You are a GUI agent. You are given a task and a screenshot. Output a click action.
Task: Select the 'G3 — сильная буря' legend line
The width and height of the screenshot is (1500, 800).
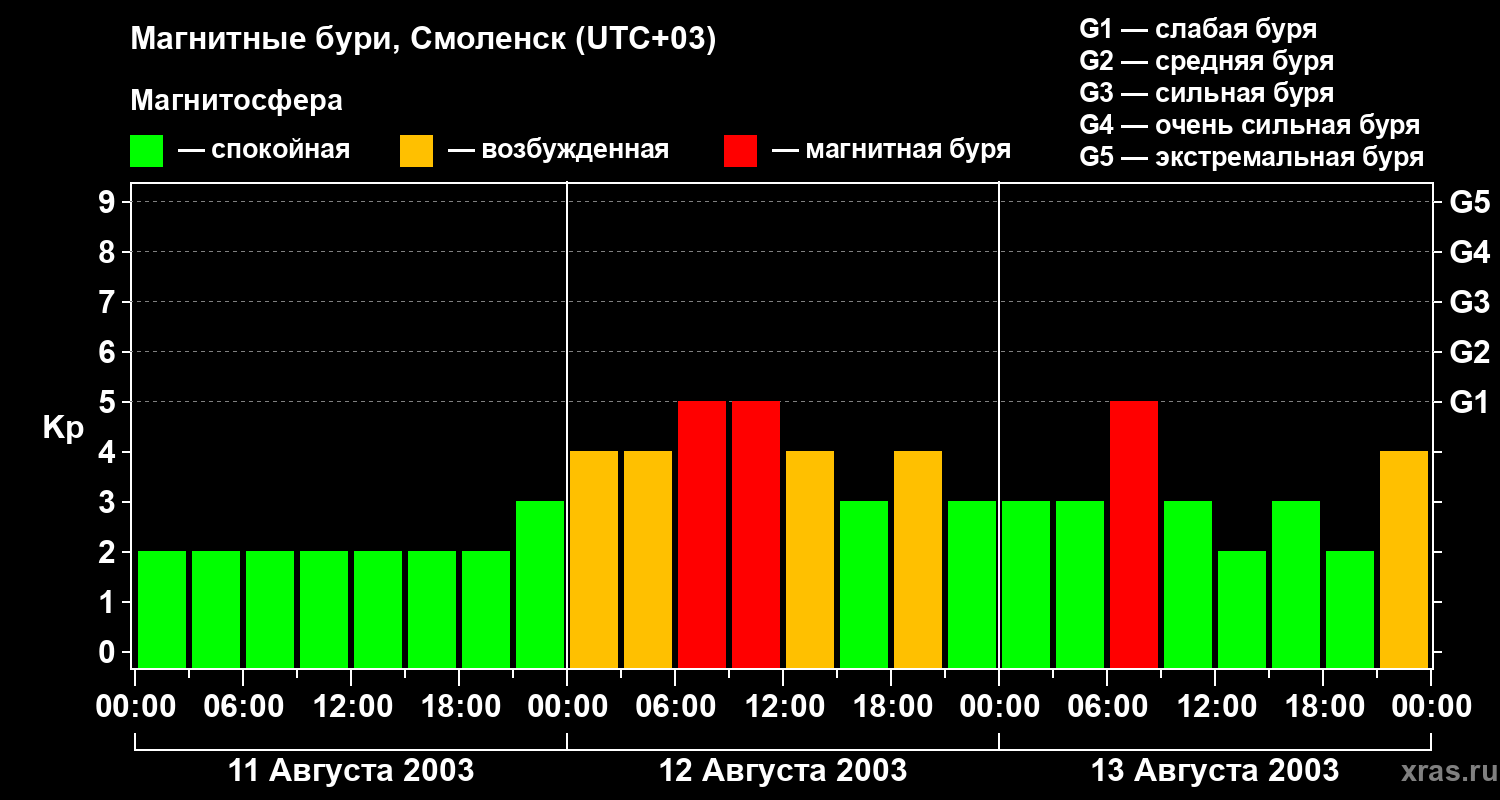pos(1207,93)
